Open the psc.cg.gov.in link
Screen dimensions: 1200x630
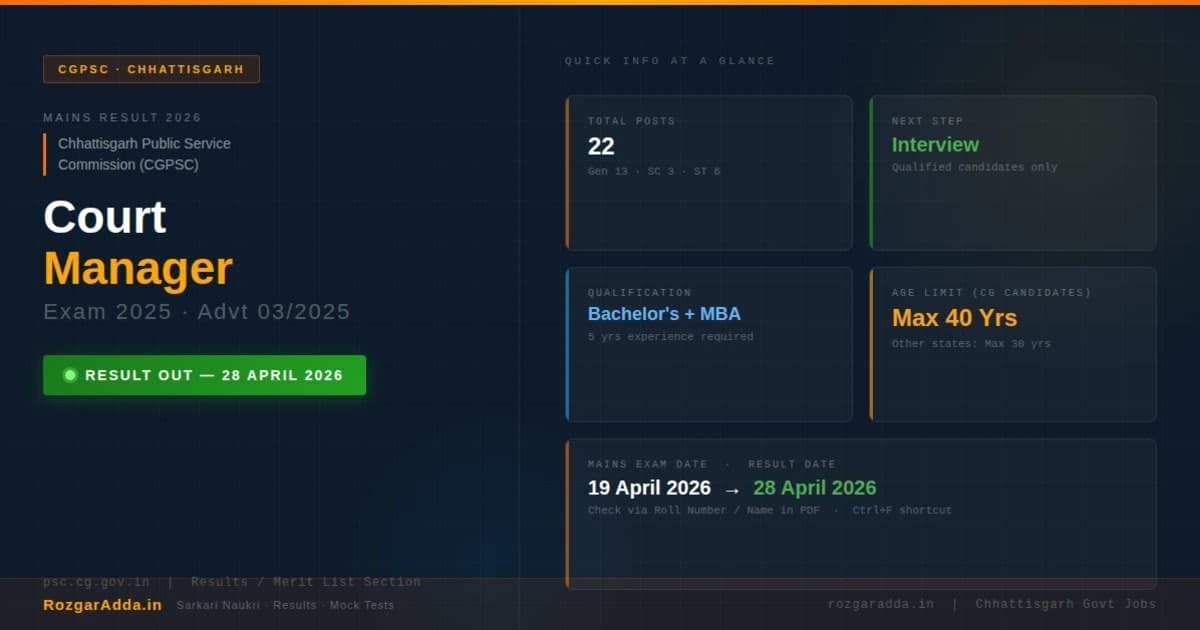(x=97, y=581)
